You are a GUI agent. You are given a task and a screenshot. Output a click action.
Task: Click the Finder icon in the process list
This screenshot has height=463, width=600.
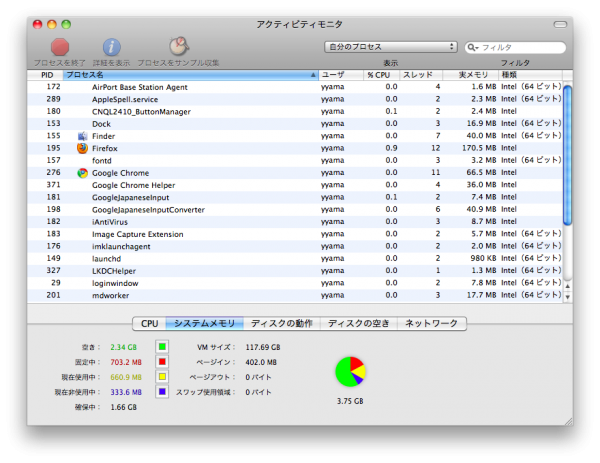[82, 136]
